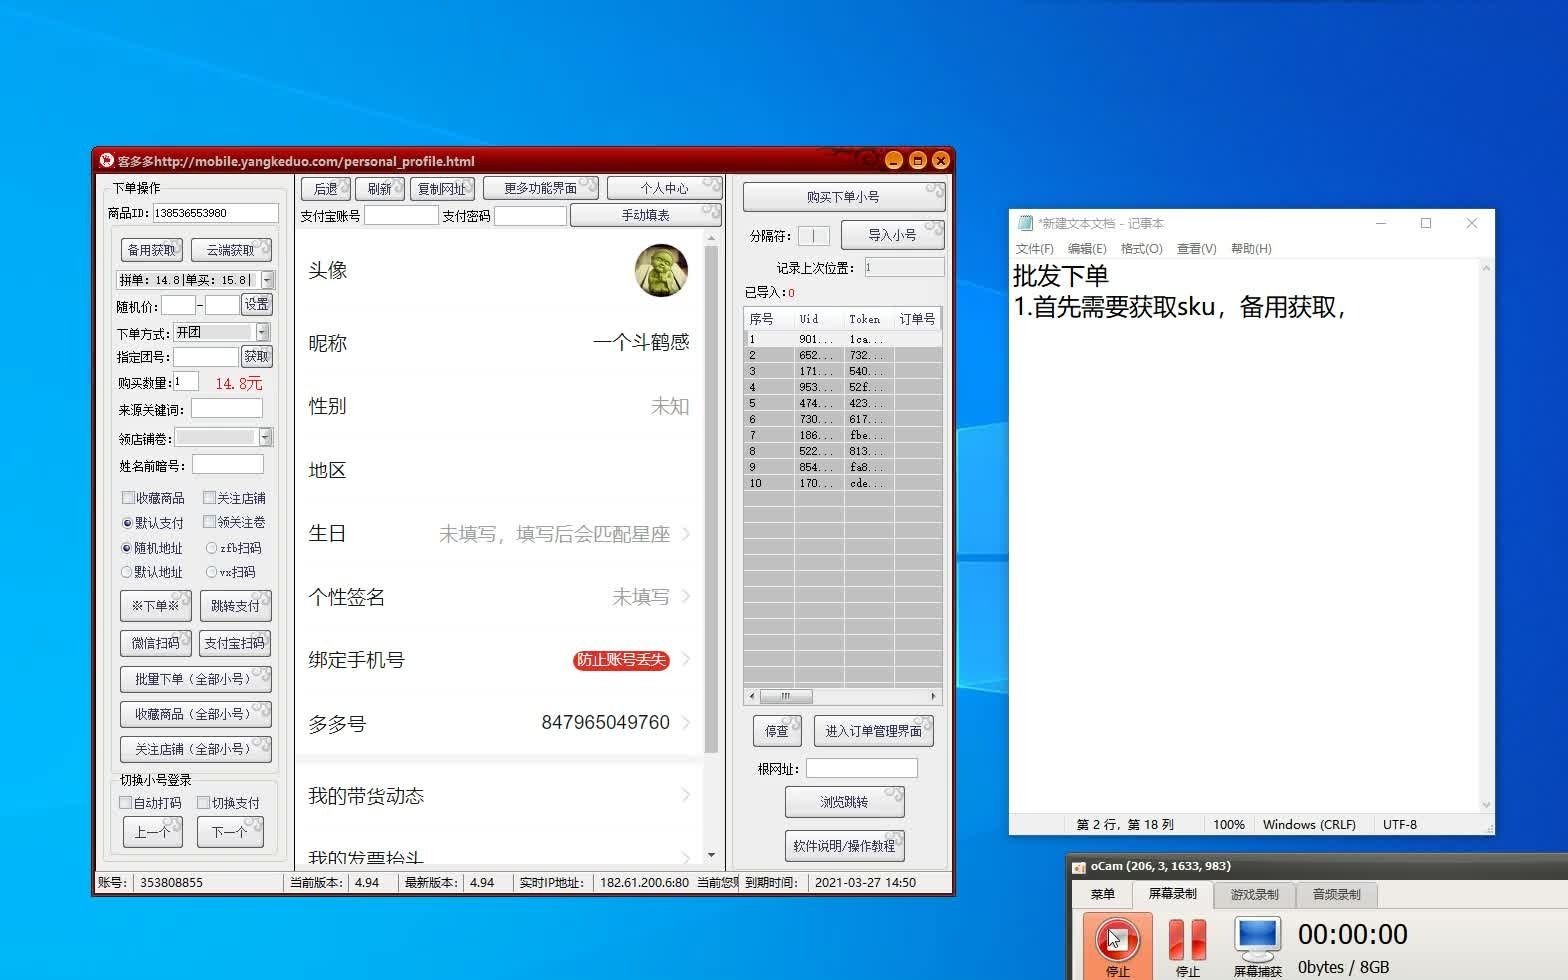Viewport: 1568px width, 980px height.
Task: Click the 备用获取 button
Action: click(x=152, y=250)
